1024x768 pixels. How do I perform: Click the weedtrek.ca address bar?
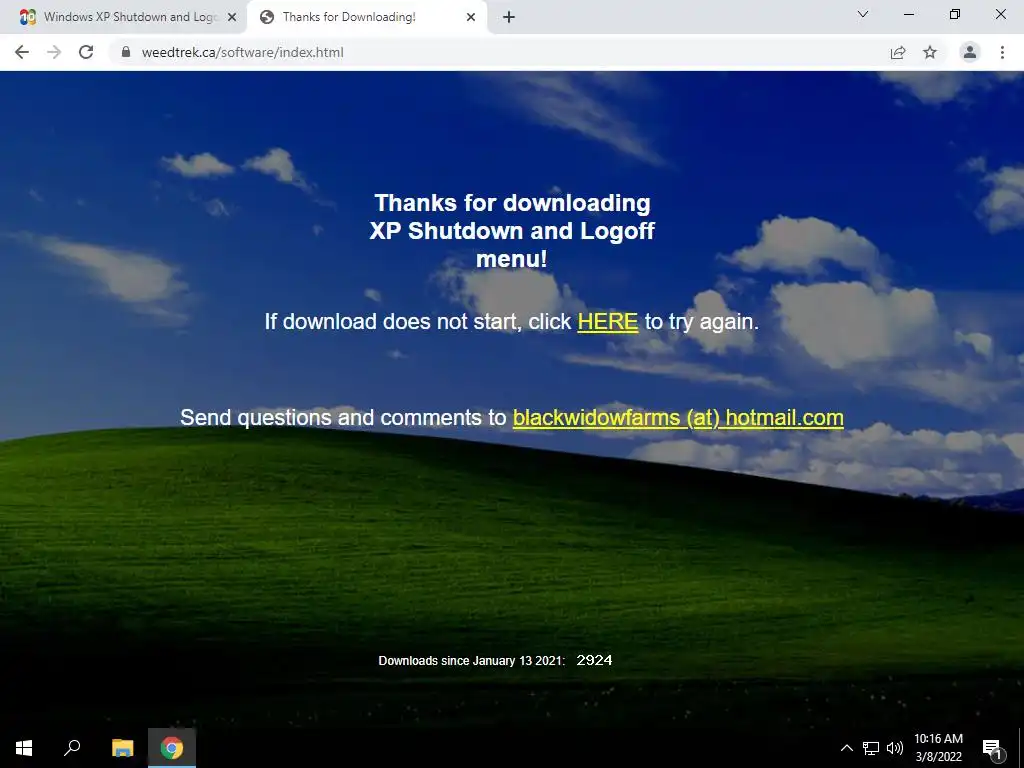point(496,52)
